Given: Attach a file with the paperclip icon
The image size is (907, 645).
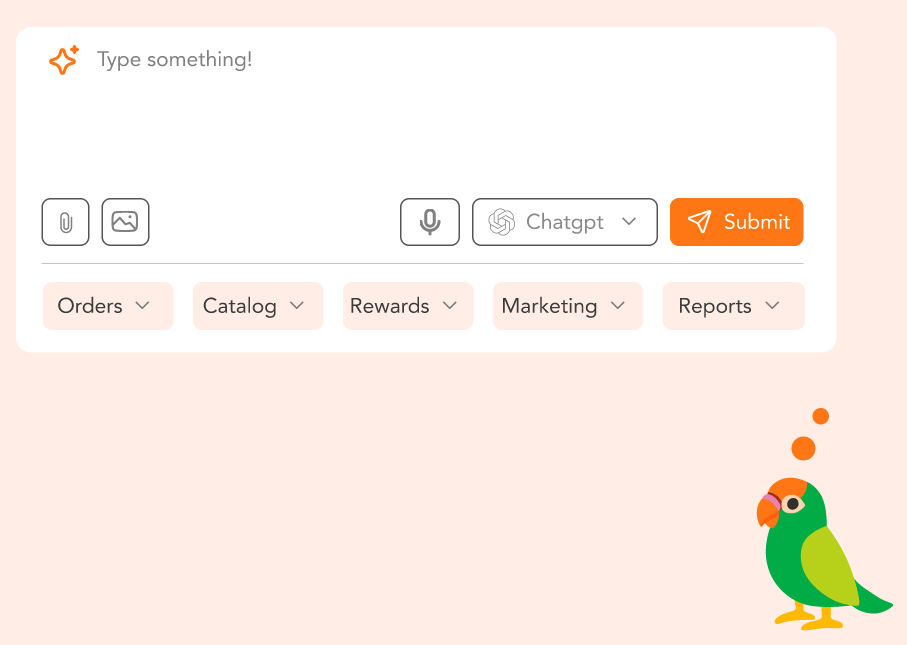Looking at the screenshot, I should tap(66, 222).
